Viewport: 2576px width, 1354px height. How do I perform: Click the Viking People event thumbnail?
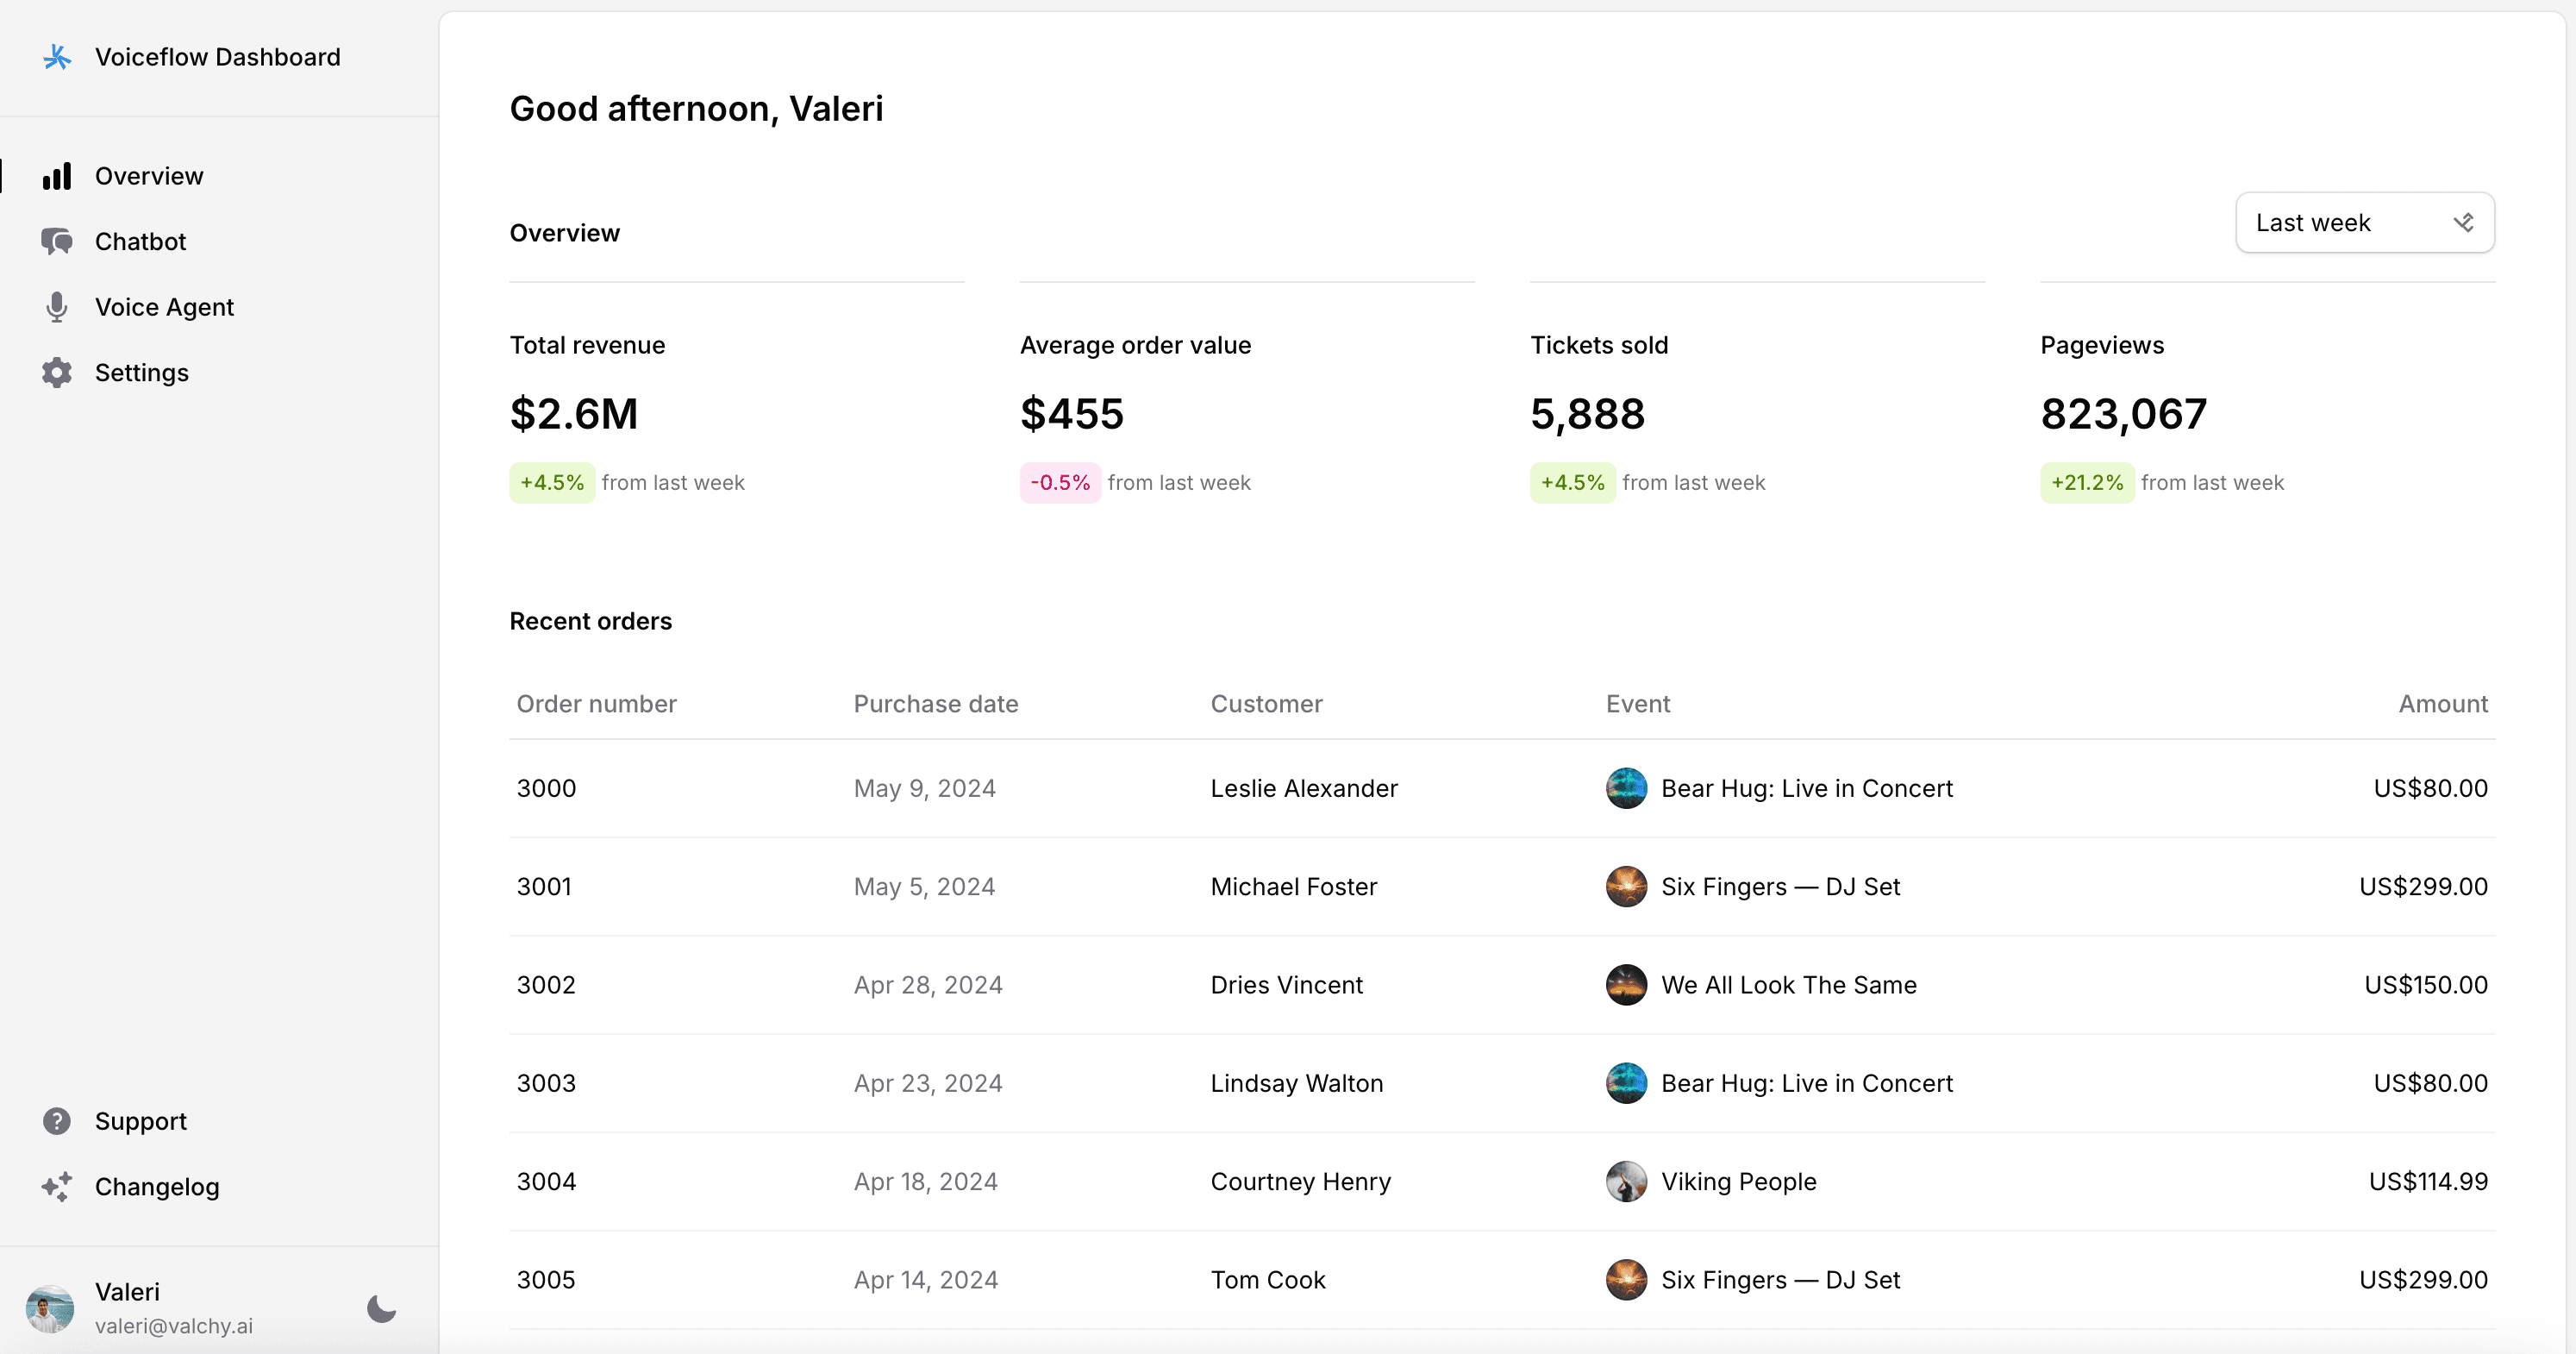click(1626, 1181)
